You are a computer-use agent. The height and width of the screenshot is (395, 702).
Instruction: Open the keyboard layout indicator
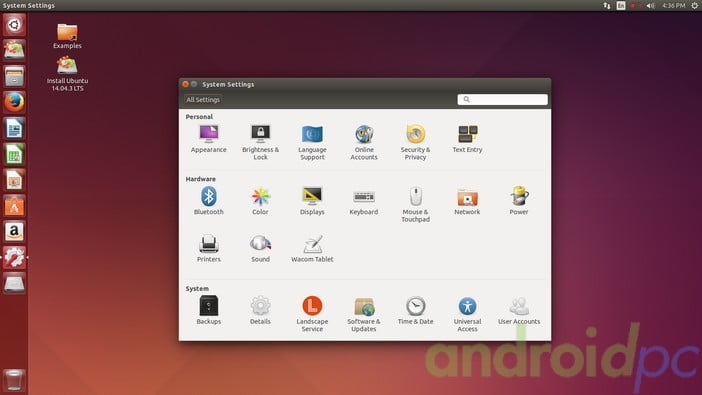pyautogui.click(x=621, y=5)
